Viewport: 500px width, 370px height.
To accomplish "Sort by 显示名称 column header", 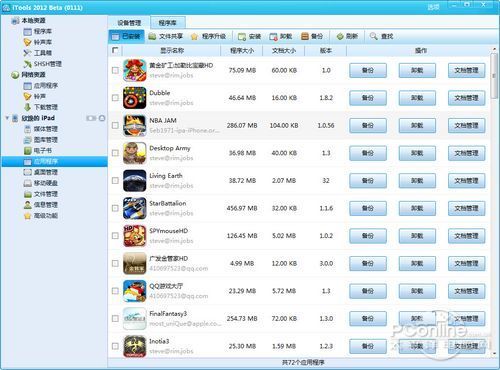I will click(x=172, y=51).
